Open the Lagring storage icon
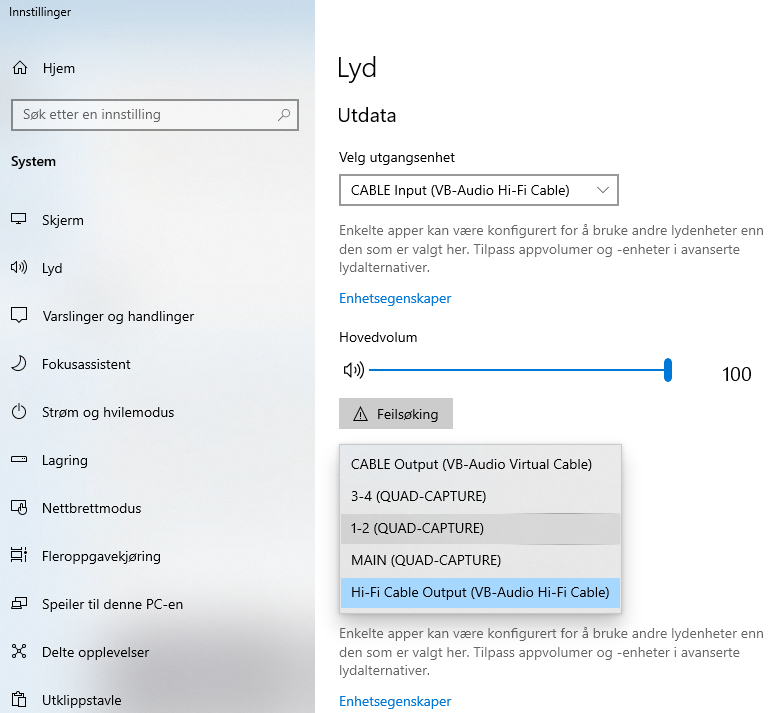The height and width of the screenshot is (713, 774). pos(19,460)
